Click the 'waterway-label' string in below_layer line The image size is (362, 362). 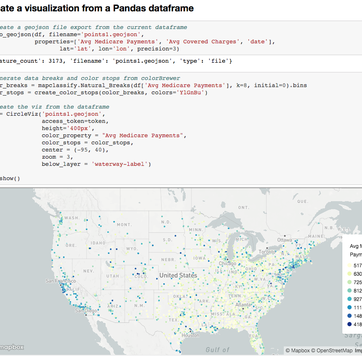click(x=120, y=164)
